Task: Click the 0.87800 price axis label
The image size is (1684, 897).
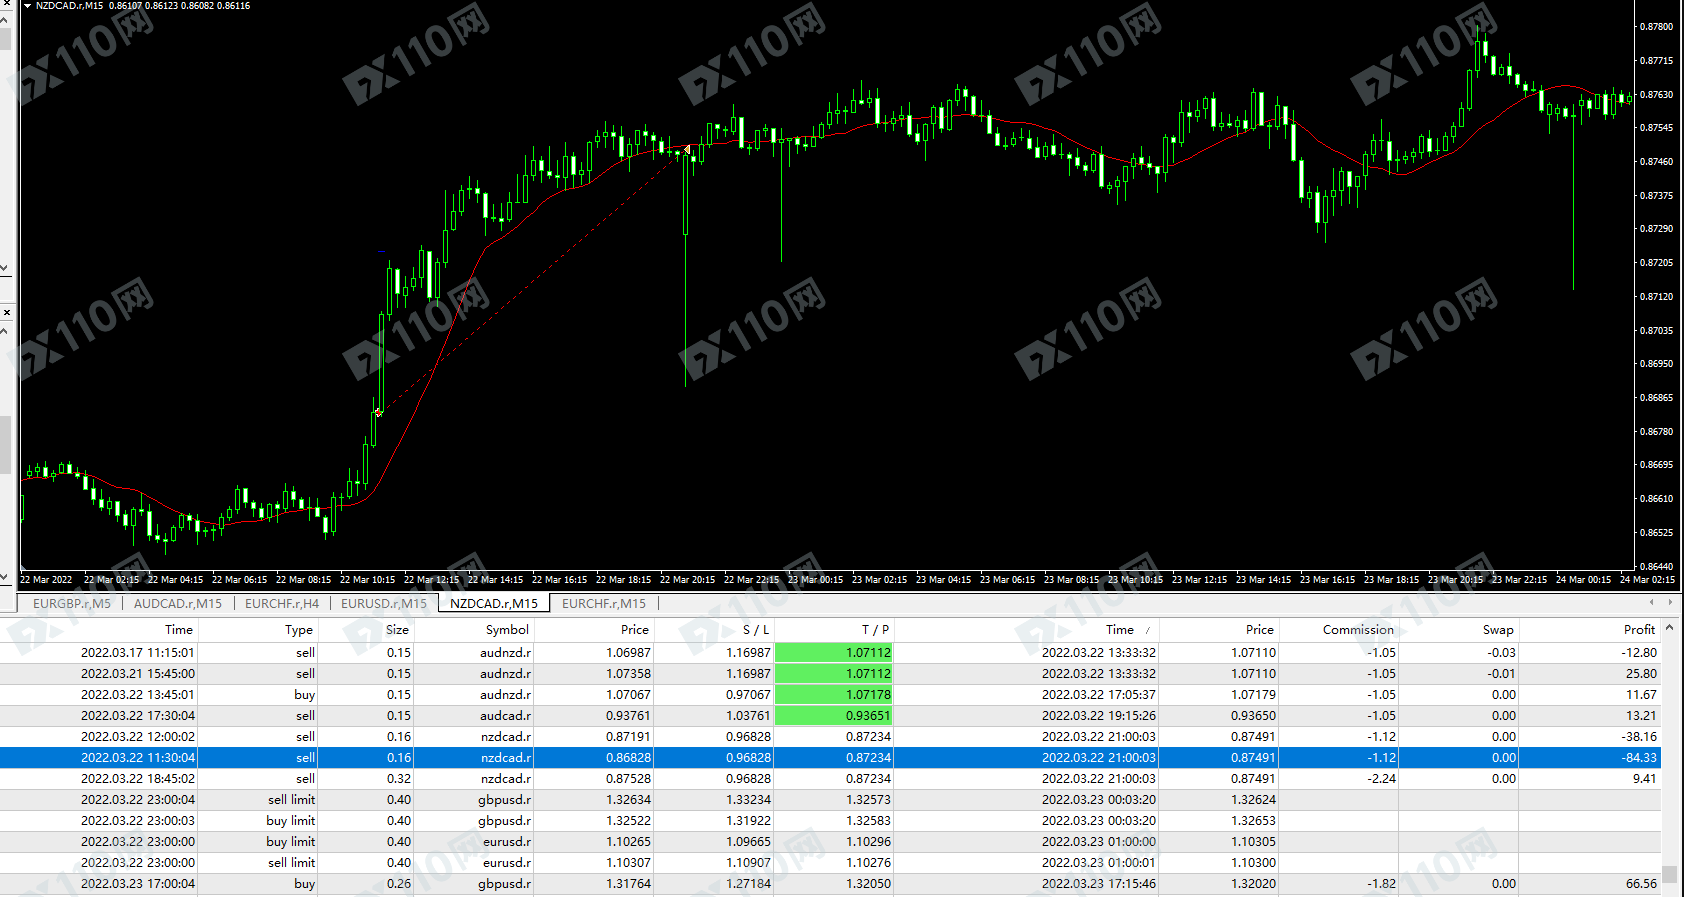Action: (x=1656, y=27)
